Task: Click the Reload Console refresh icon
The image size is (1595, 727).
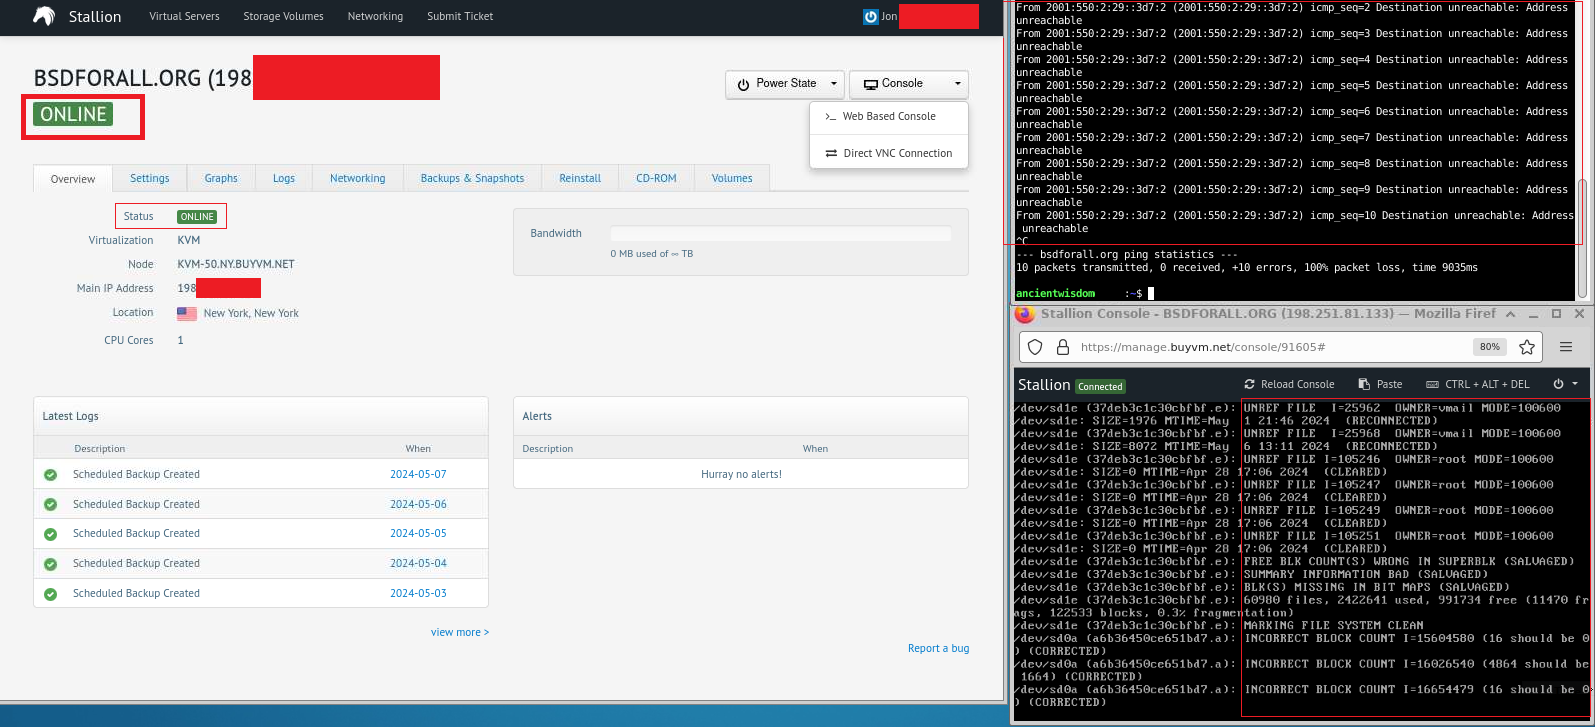Action: [1250, 384]
